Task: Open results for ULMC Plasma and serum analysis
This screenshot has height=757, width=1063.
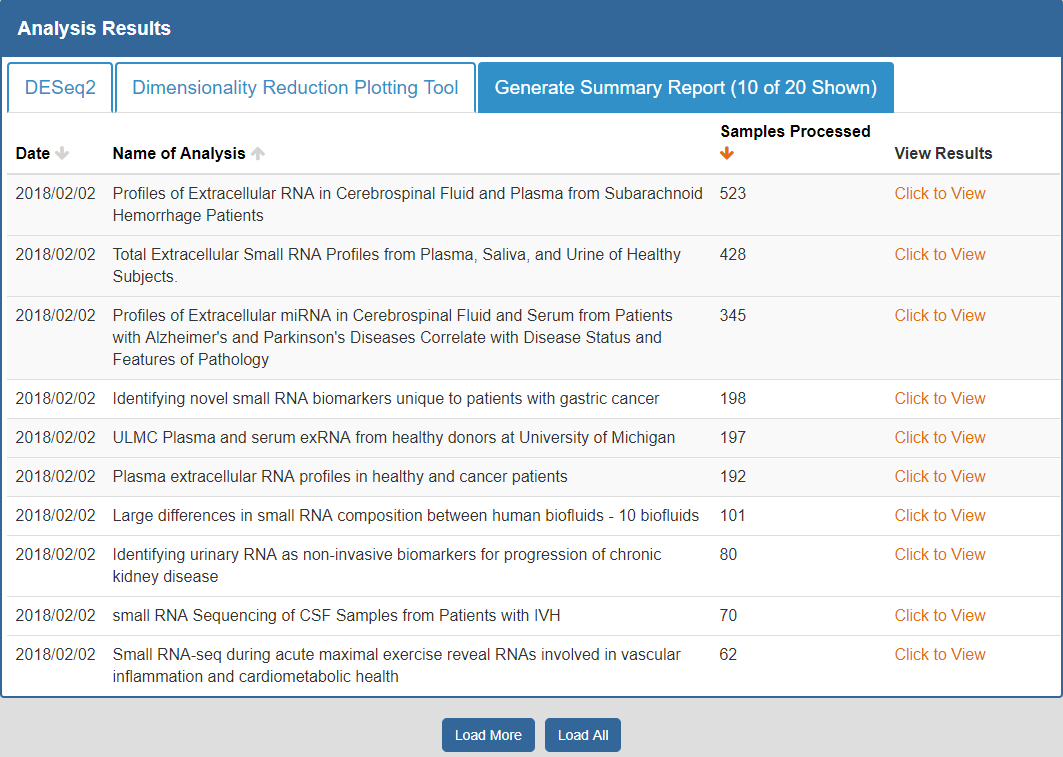Action: [939, 438]
